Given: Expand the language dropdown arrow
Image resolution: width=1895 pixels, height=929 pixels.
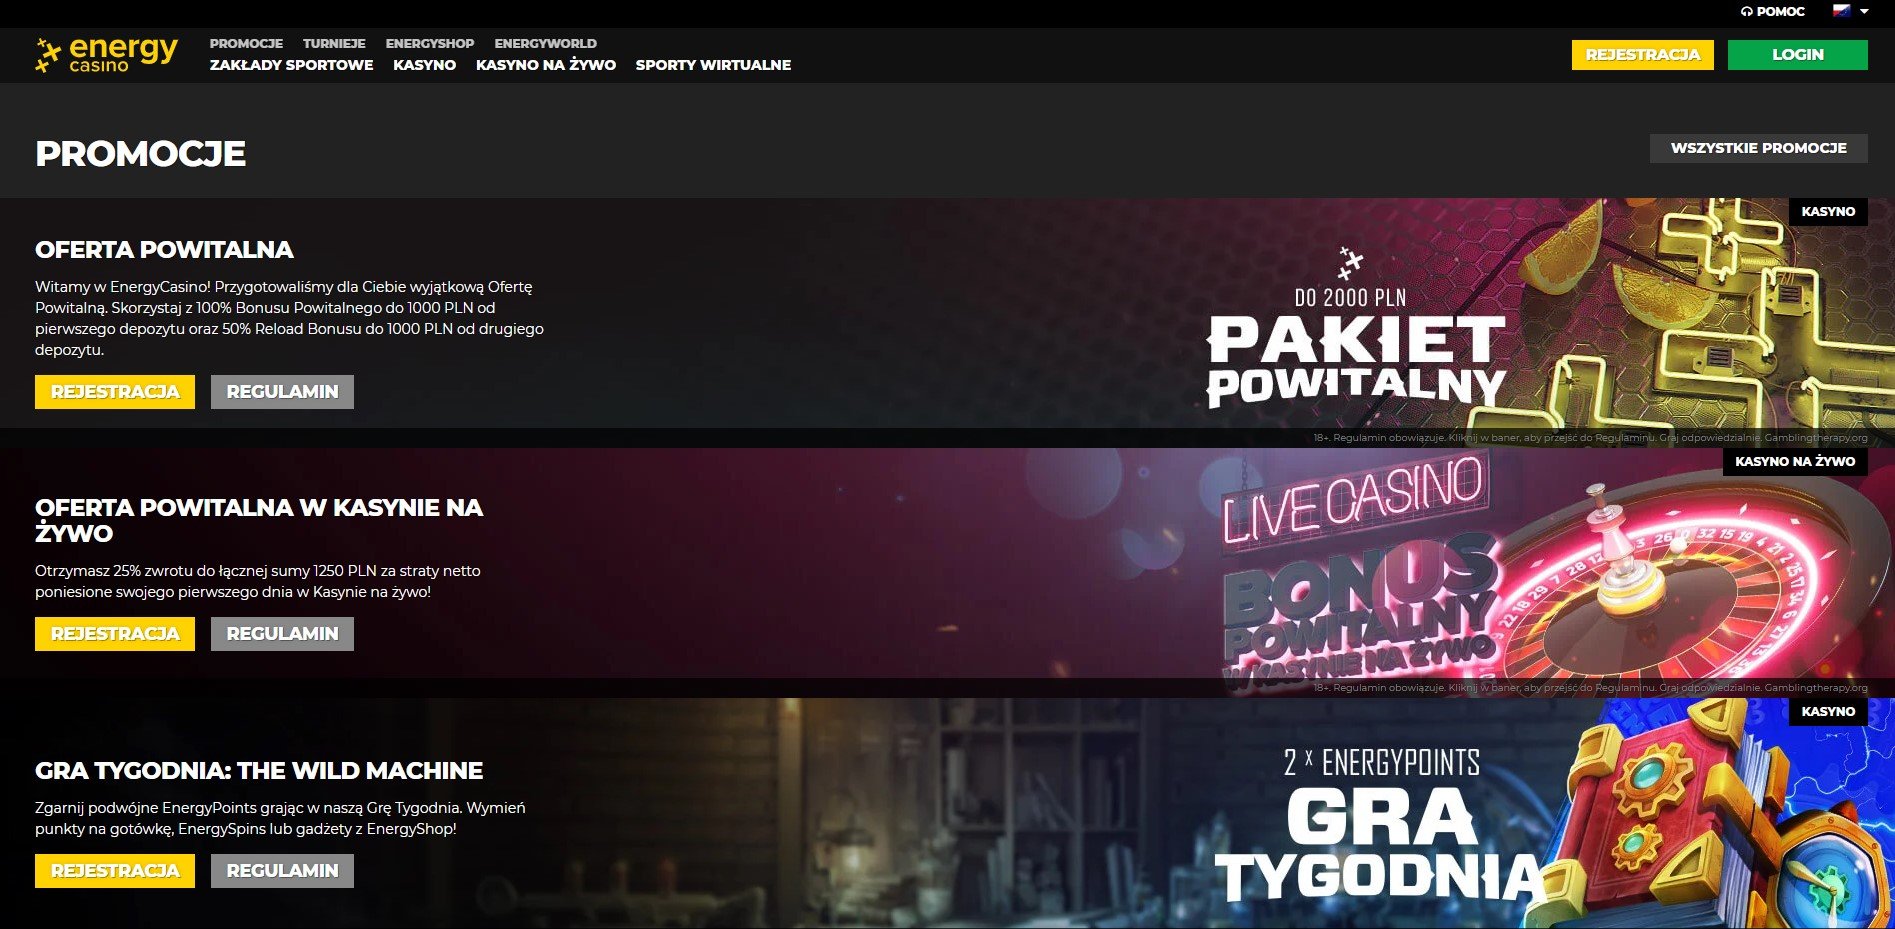Looking at the screenshot, I should (x=1864, y=12).
